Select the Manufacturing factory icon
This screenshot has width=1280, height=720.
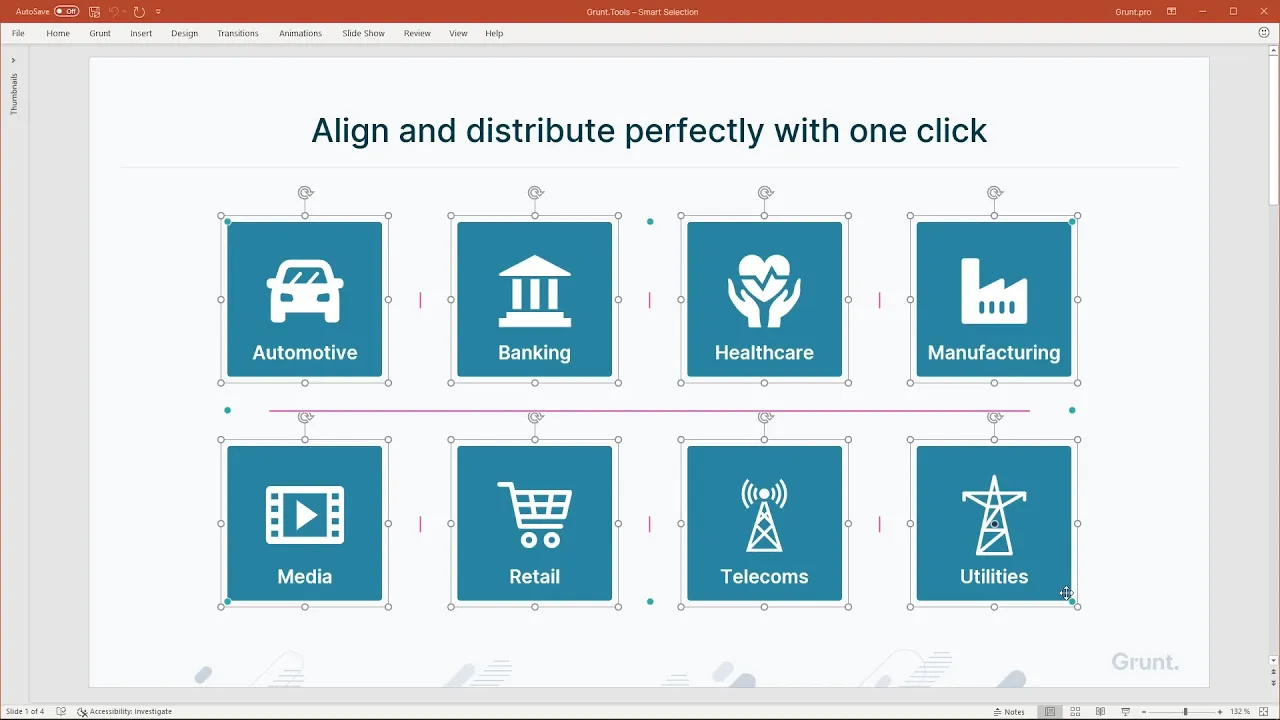[x=994, y=291]
